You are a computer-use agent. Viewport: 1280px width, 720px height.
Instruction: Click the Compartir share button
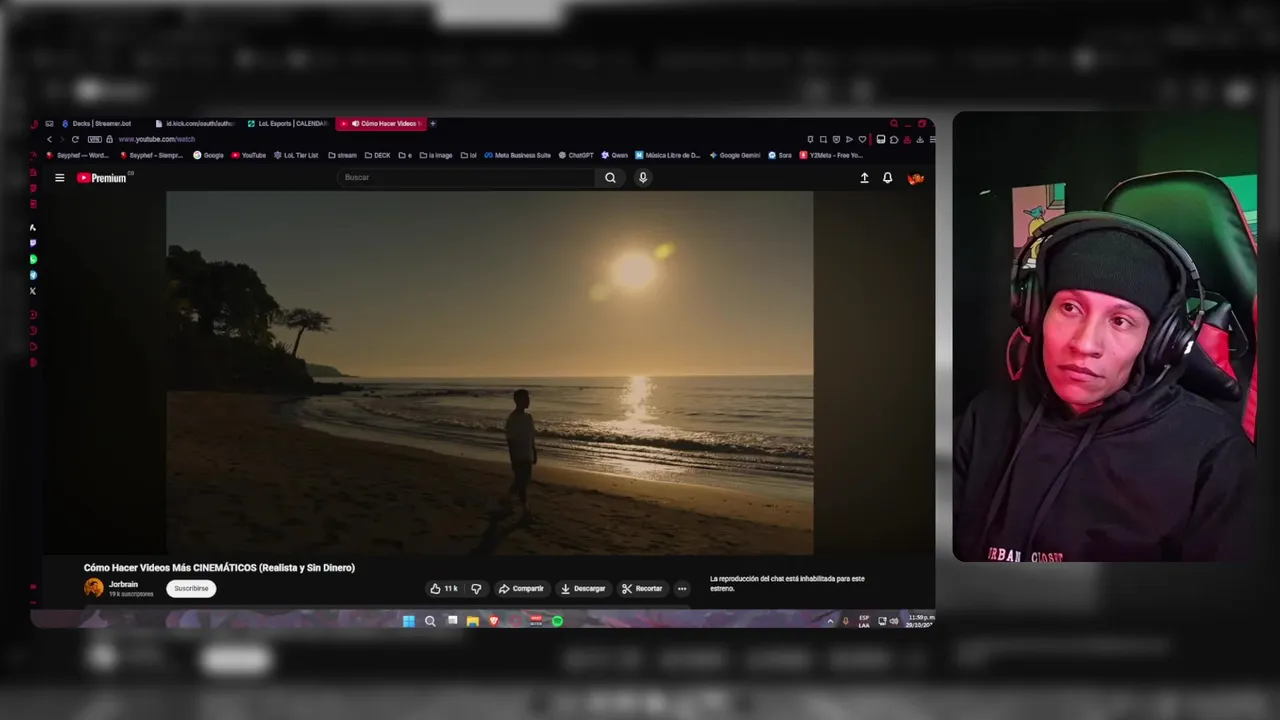click(521, 589)
